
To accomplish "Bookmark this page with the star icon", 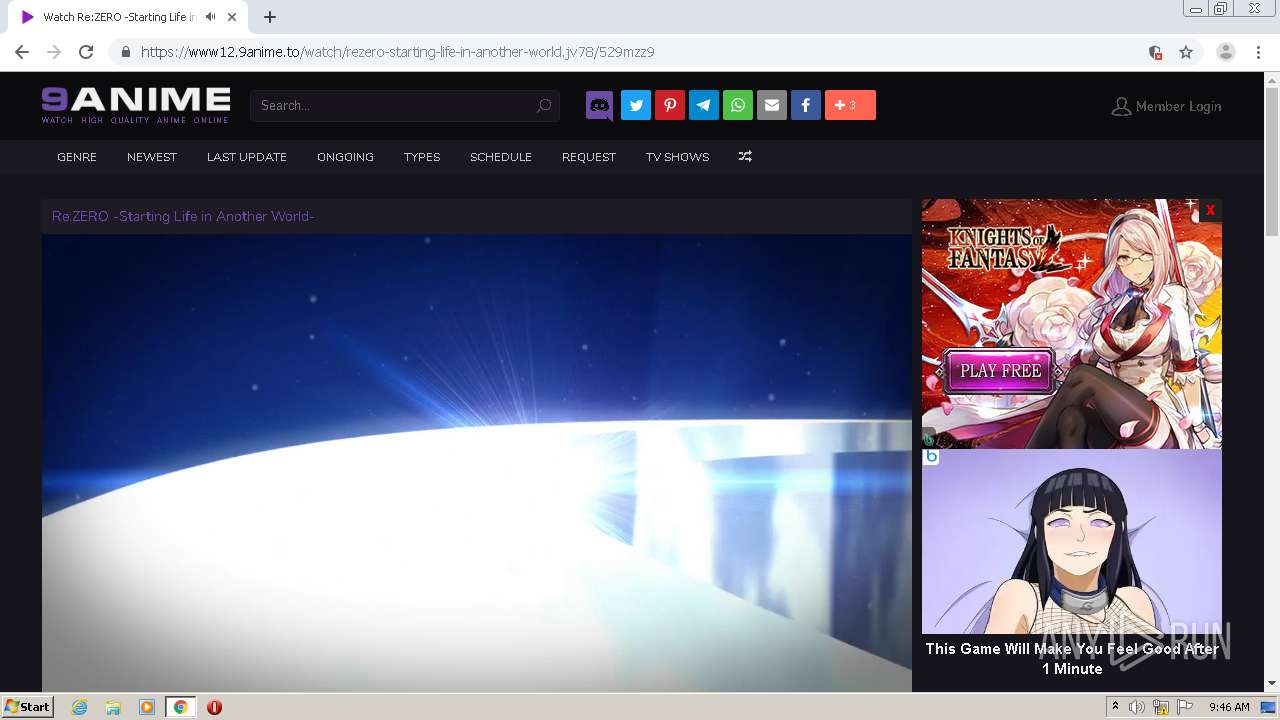I will click(x=1186, y=52).
